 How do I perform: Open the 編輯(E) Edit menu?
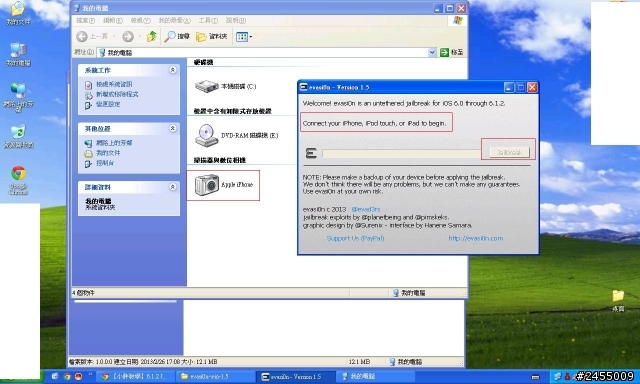click(x=113, y=20)
